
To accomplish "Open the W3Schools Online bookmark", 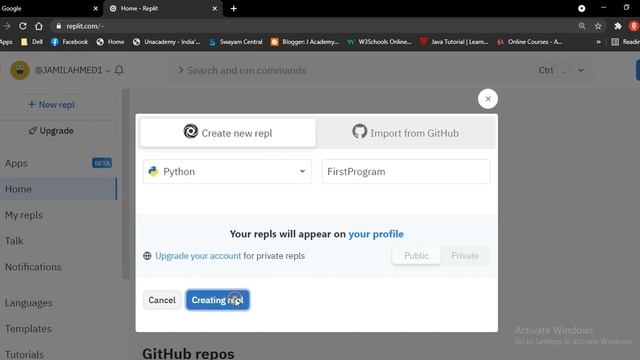I will (379, 42).
